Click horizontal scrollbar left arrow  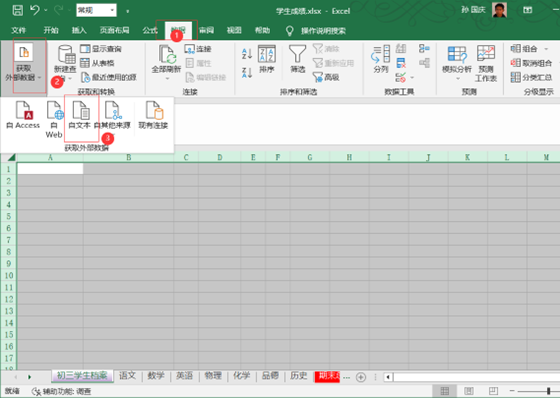click(388, 377)
